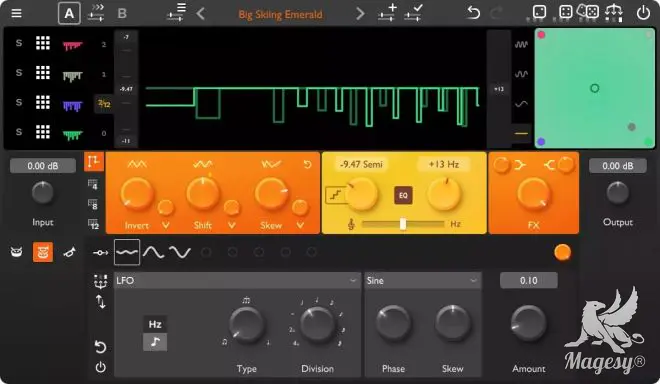Reset the LFO modulator
Viewport: 660px width, 384px height.
[x=100, y=347]
